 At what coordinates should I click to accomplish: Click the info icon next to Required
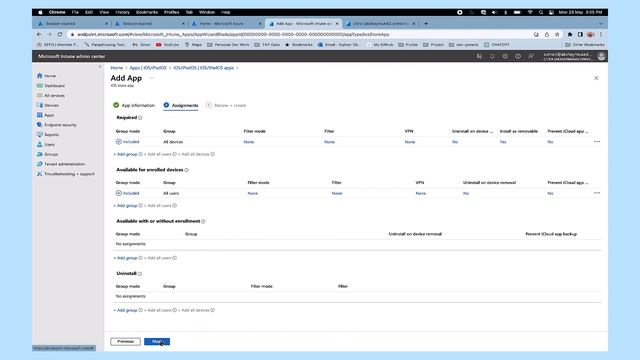tap(140, 118)
